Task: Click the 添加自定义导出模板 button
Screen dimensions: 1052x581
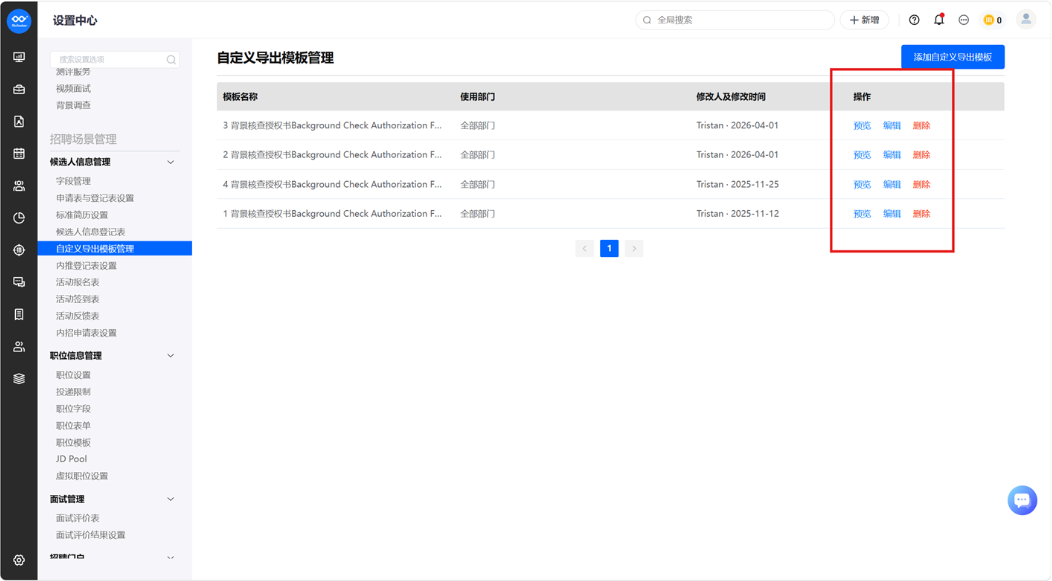Action: (953, 57)
